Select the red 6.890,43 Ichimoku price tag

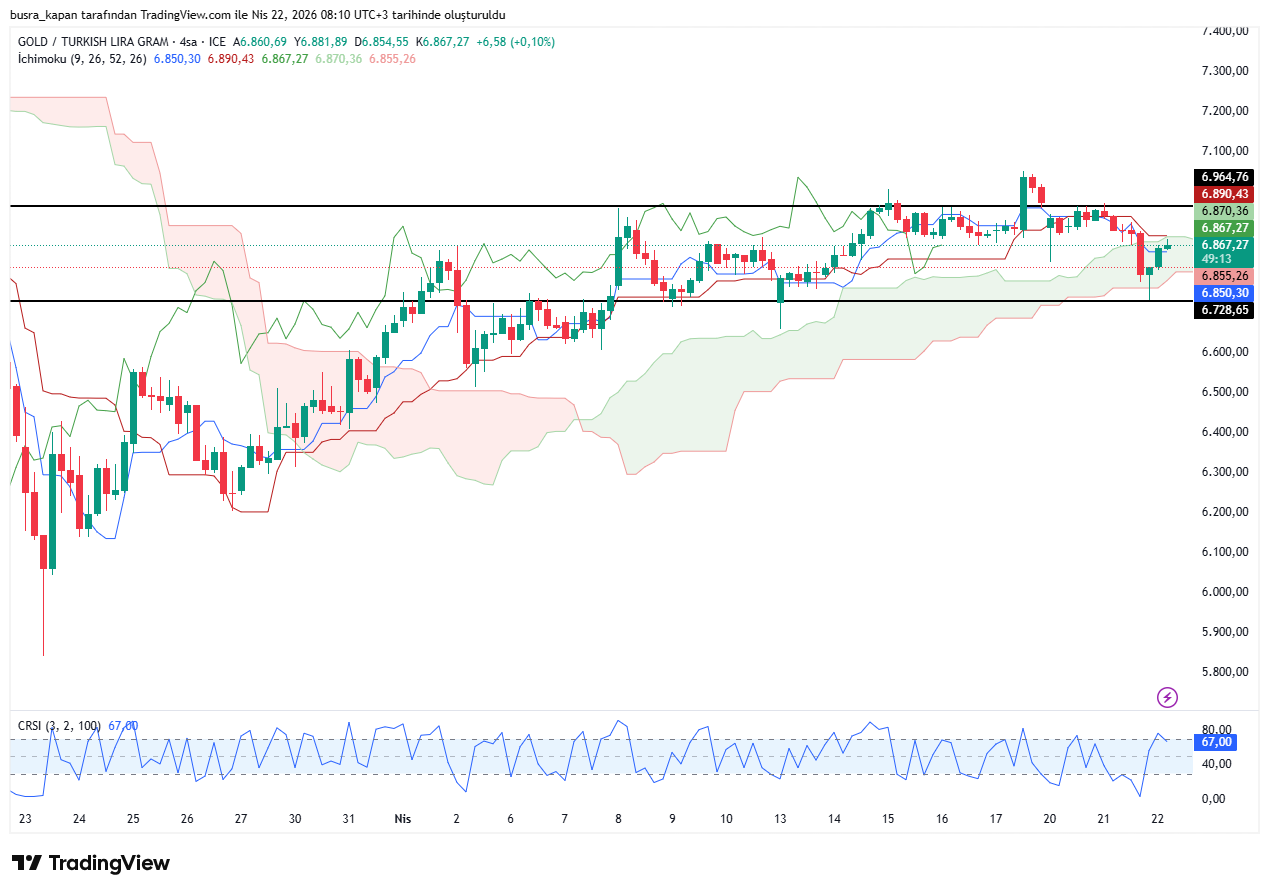pyautogui.click(x=1225, y=194)
